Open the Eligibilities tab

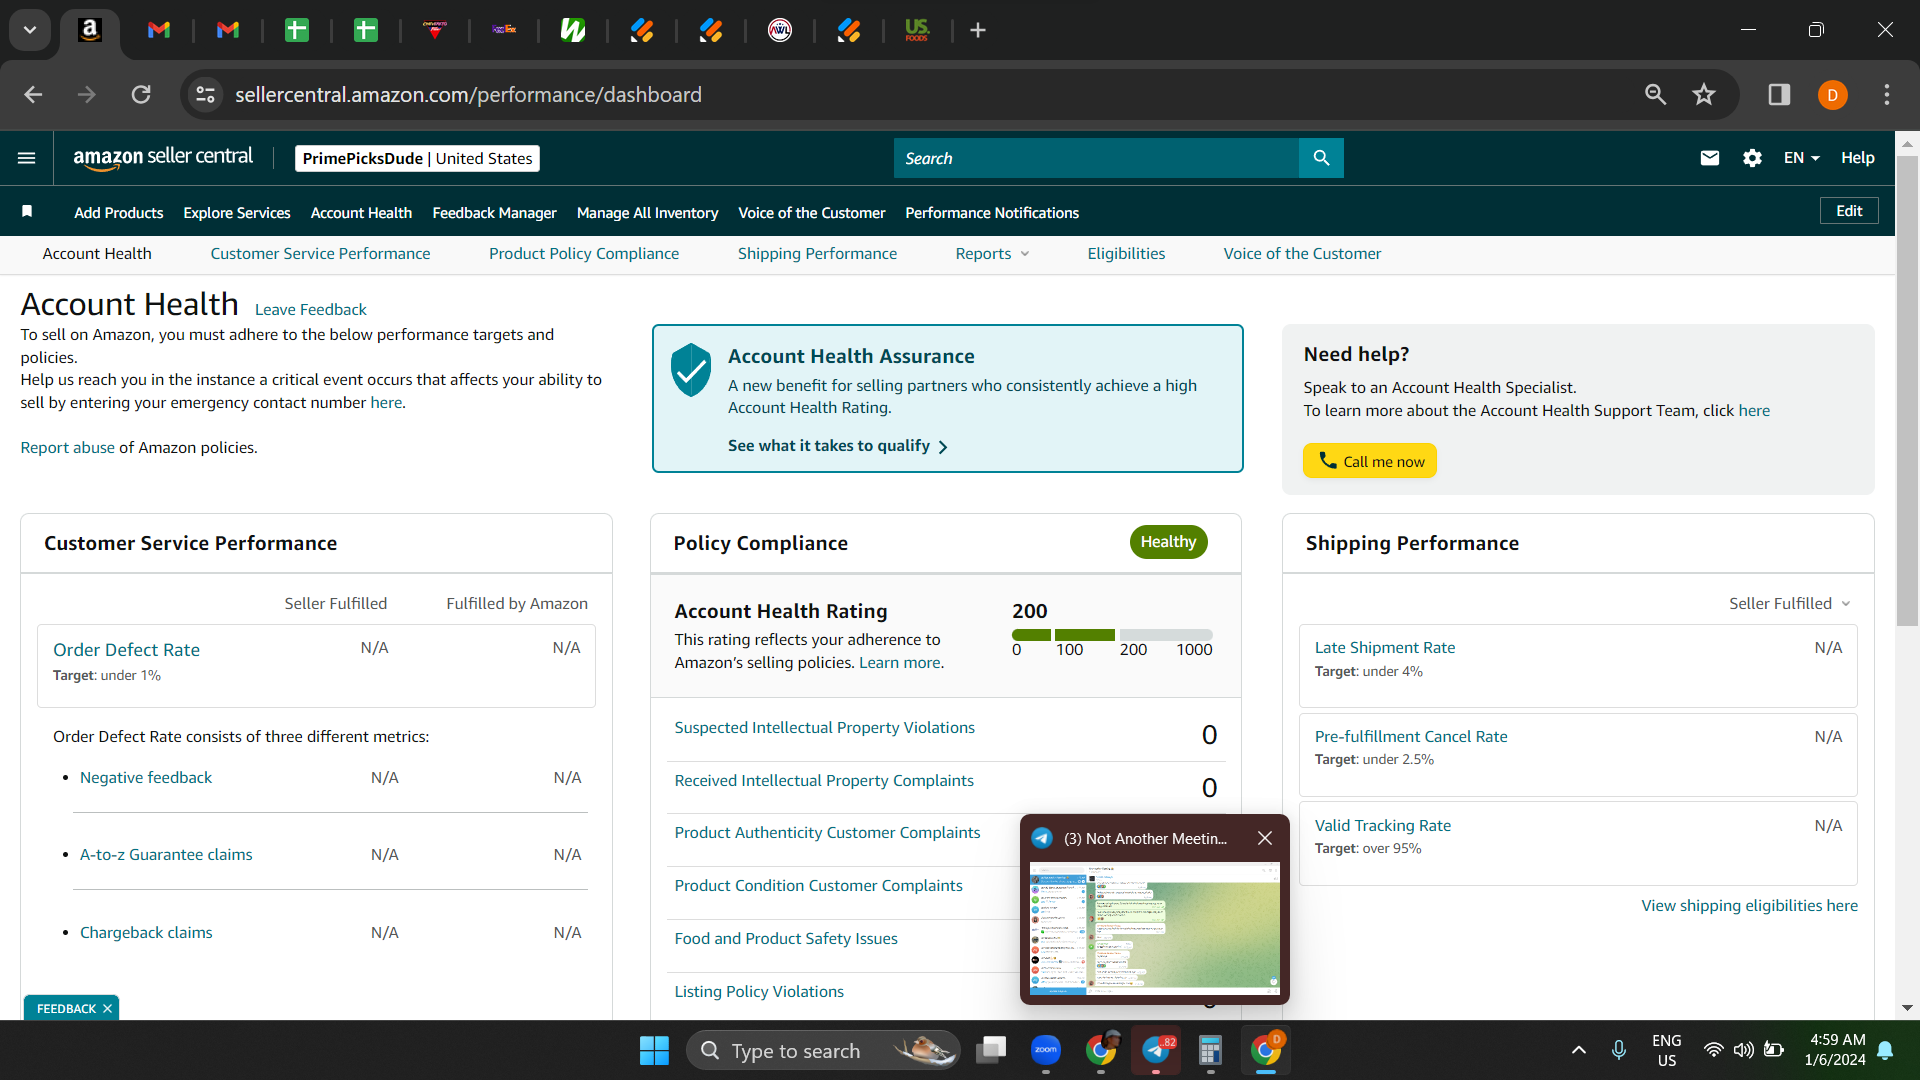[x=1126, y=254]
